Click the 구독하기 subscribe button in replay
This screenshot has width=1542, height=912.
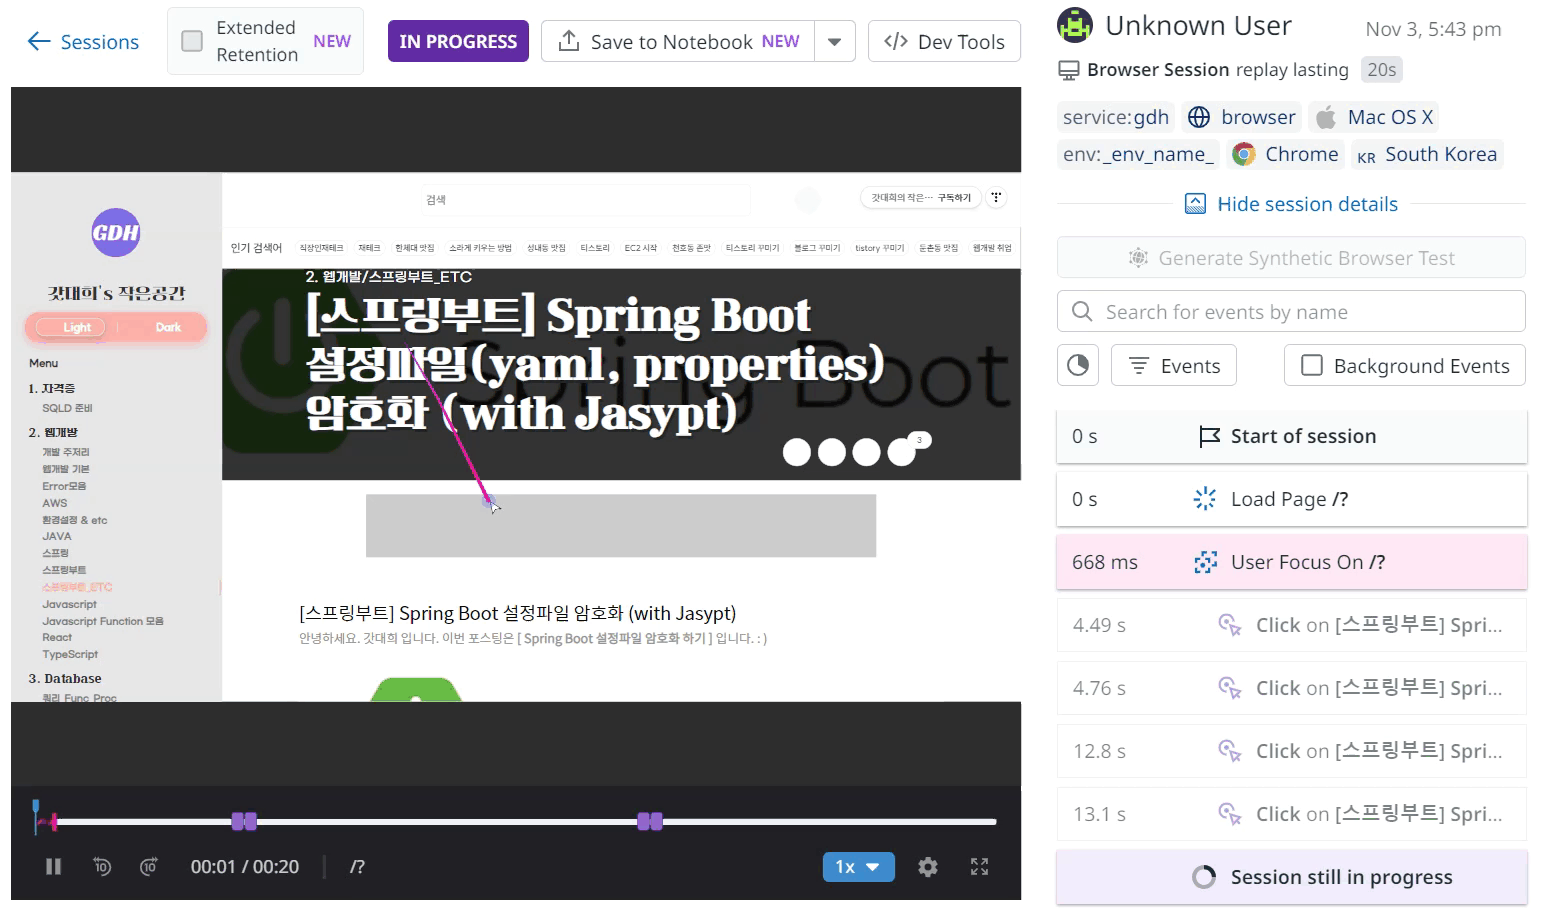(953, 198)
